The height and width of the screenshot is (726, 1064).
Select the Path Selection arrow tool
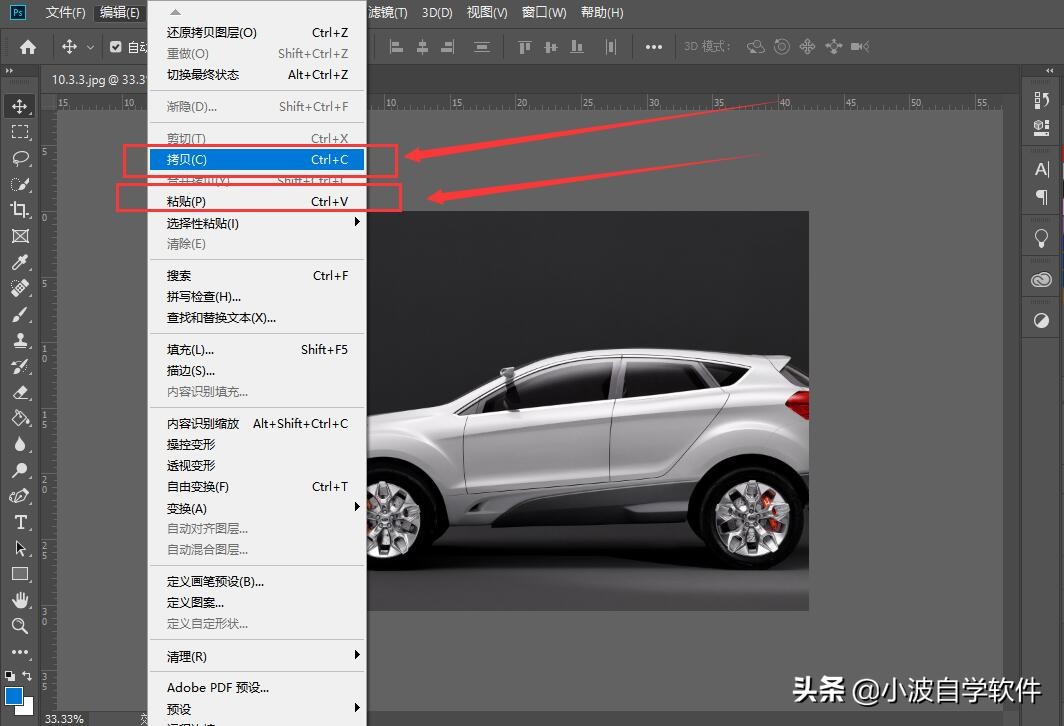20,548
